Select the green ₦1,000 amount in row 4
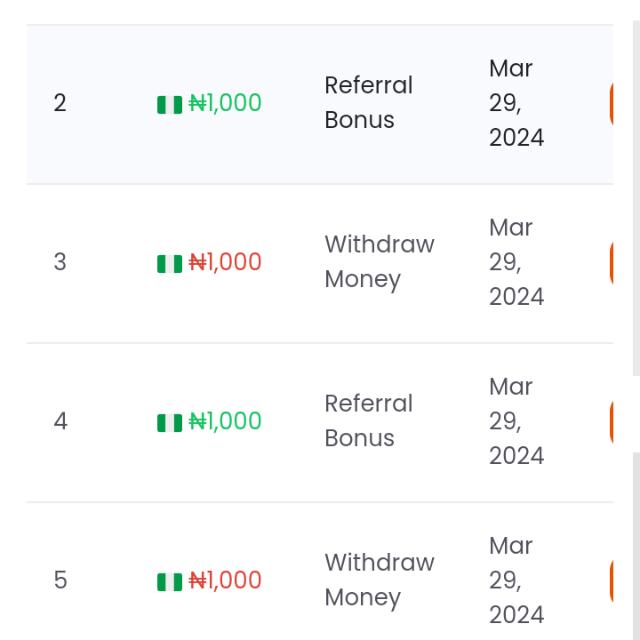The width and height of the screenshot is (640, 640). 225,421
